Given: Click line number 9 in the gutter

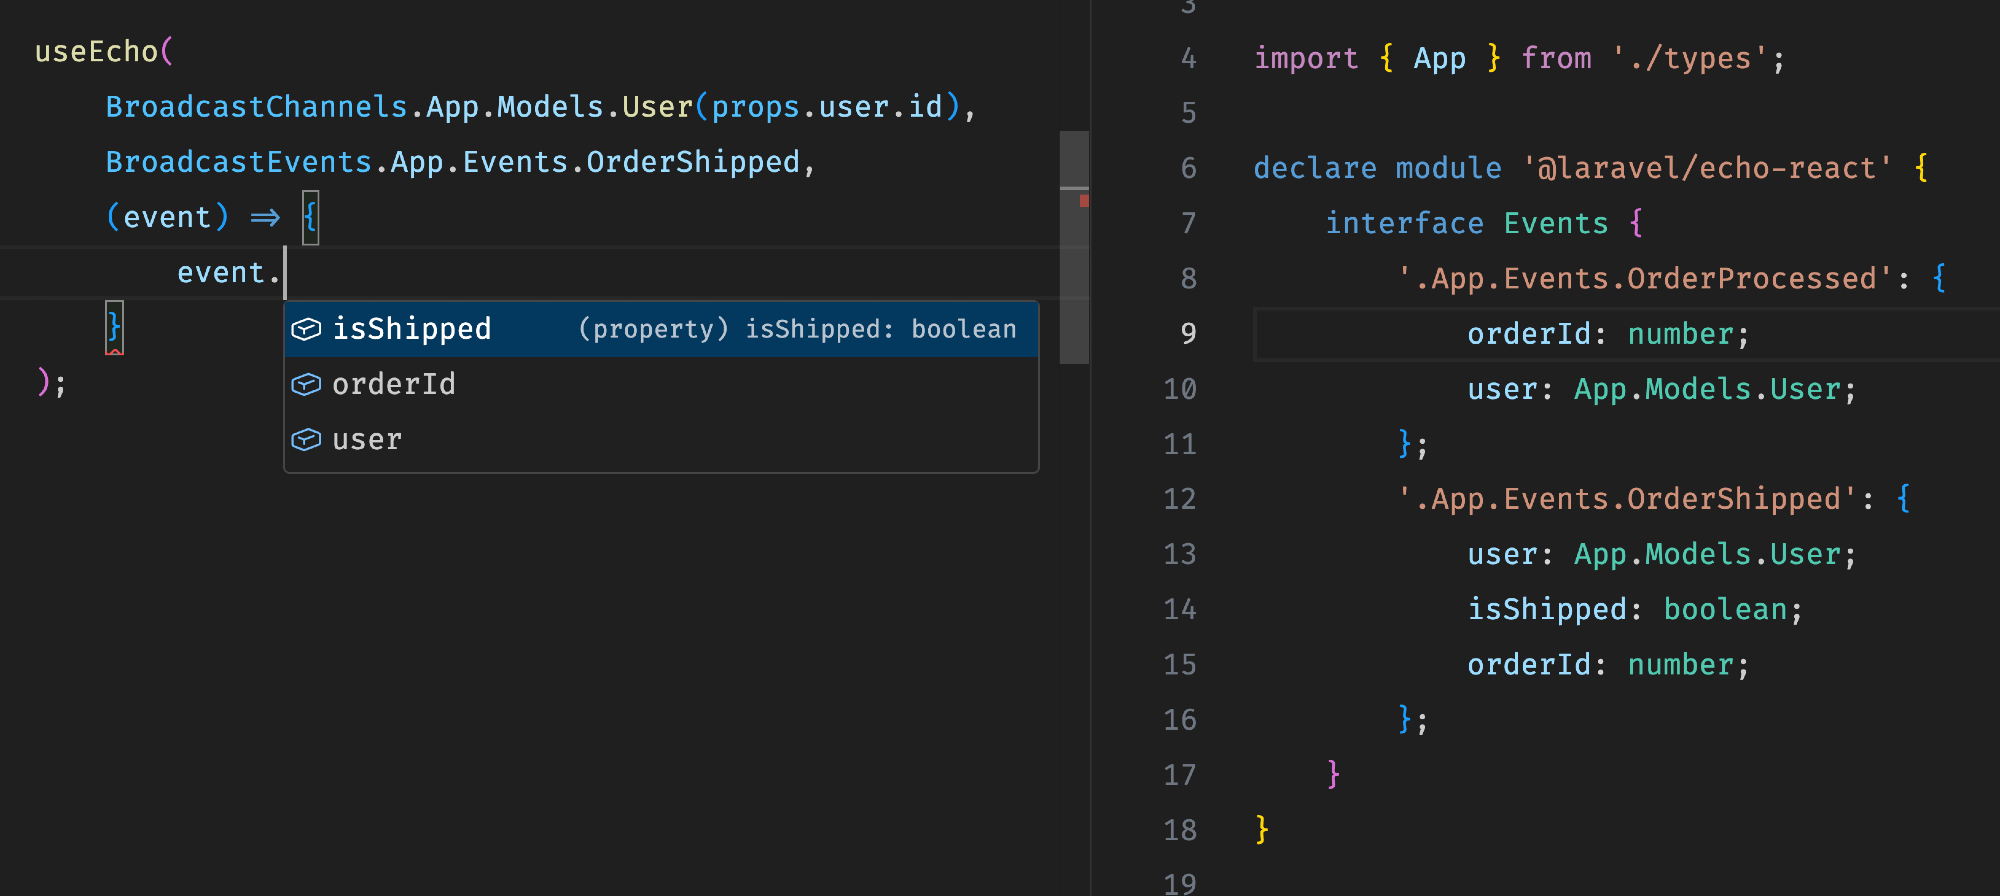Looking at the screenshot, I should point(1187,333).
